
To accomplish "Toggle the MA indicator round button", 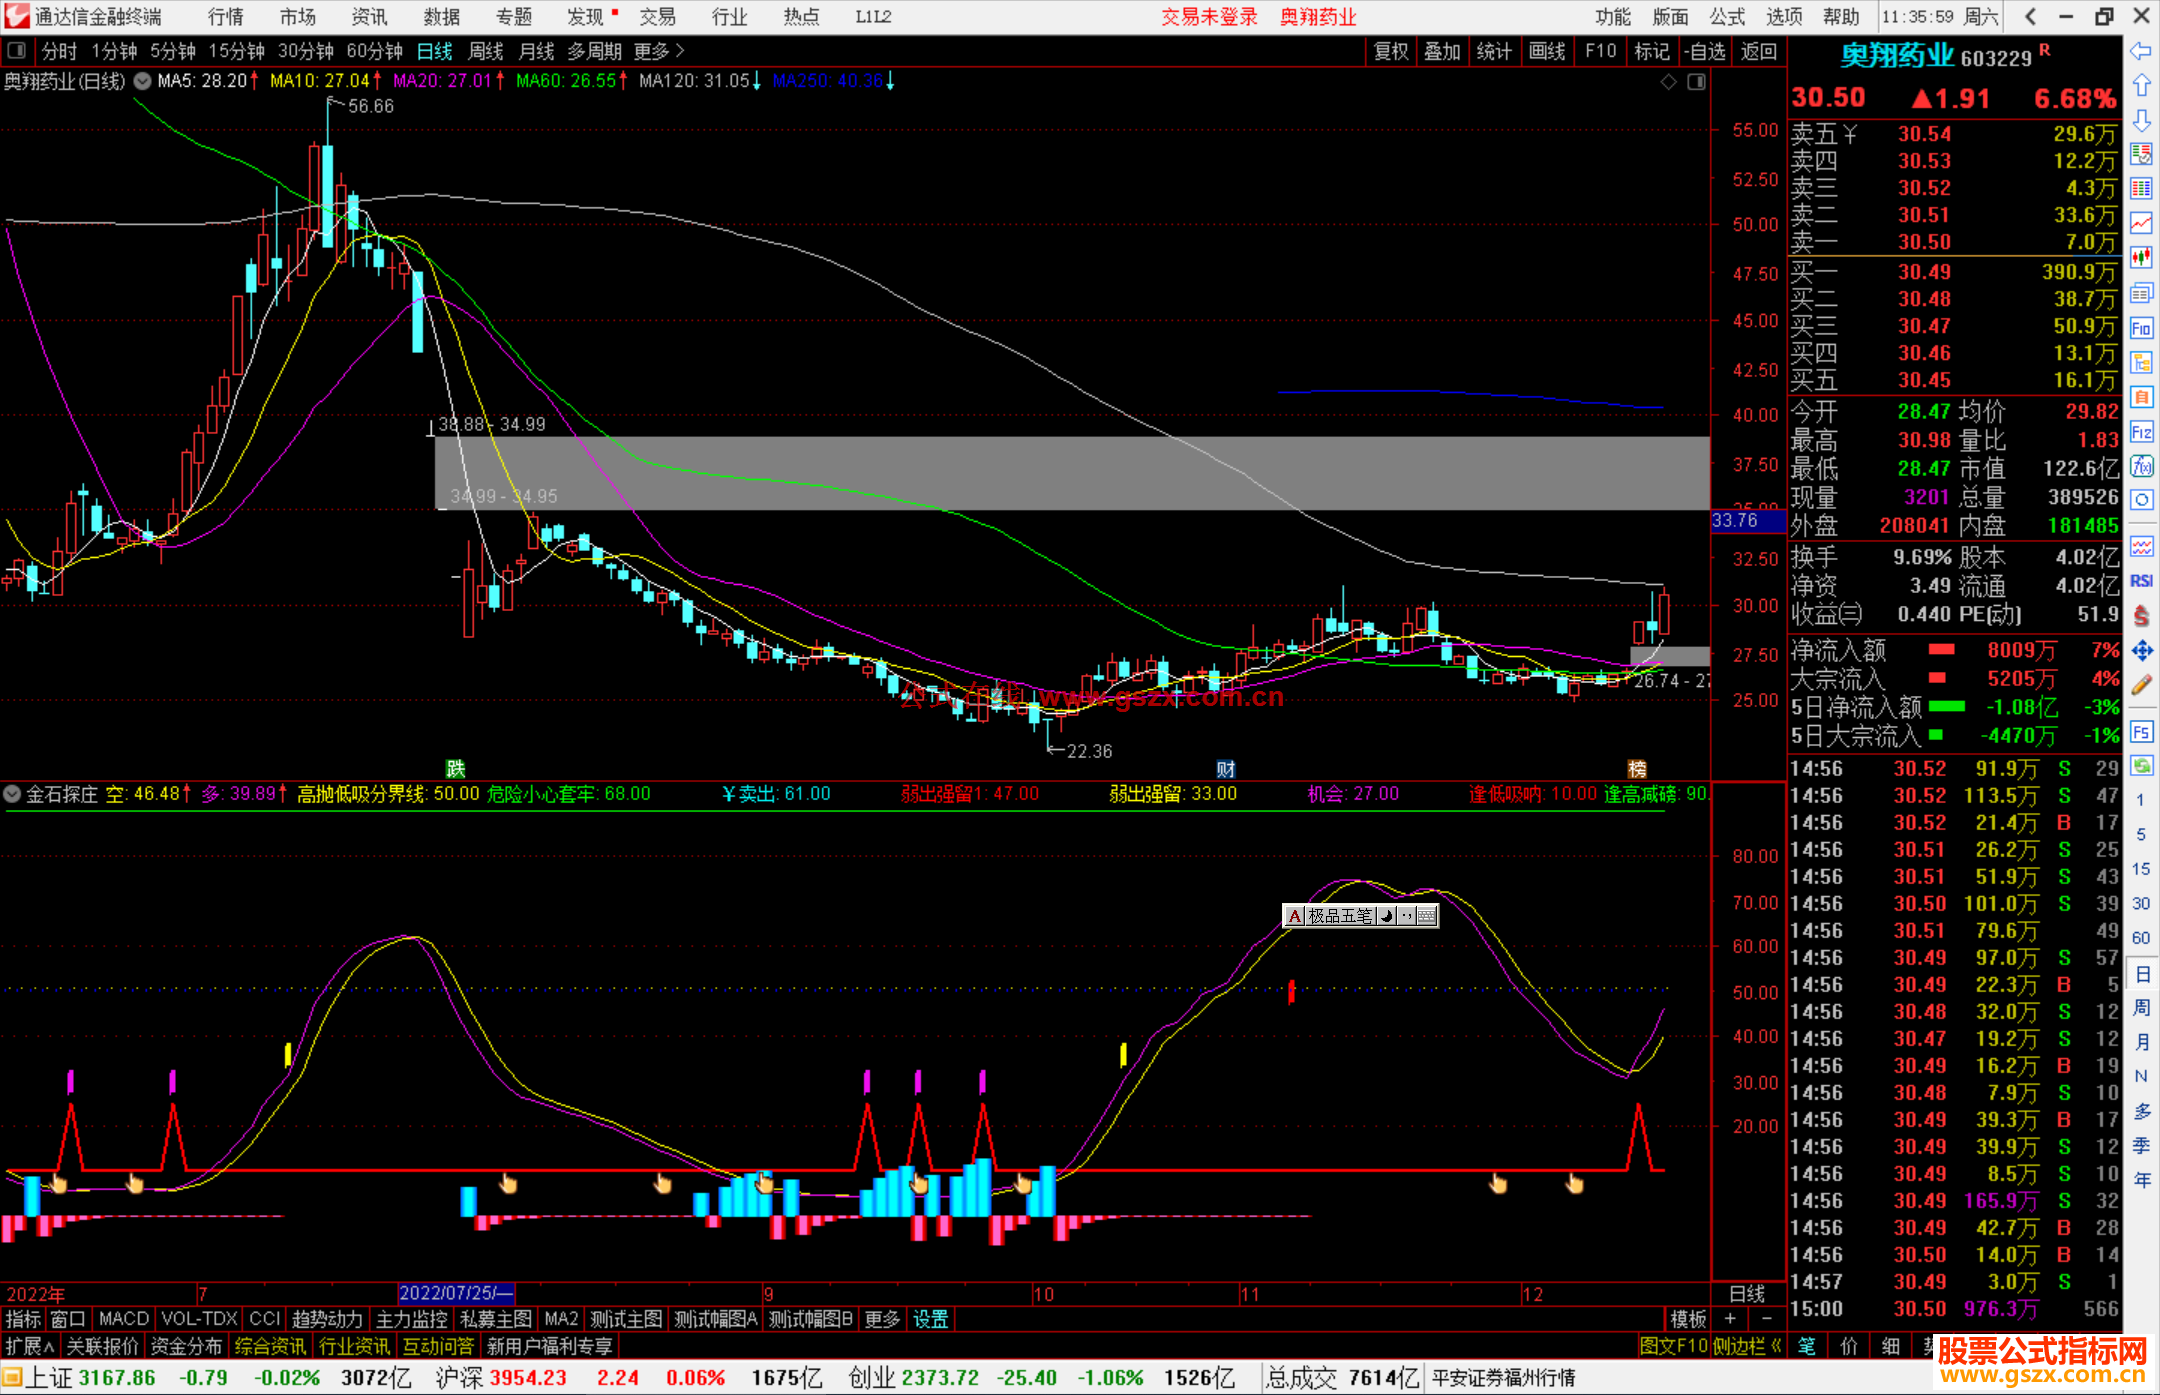I will [x=143, y=81].
